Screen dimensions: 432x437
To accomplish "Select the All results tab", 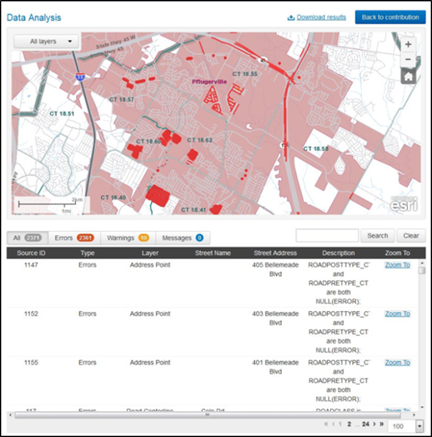I will (x=28, y=238).
